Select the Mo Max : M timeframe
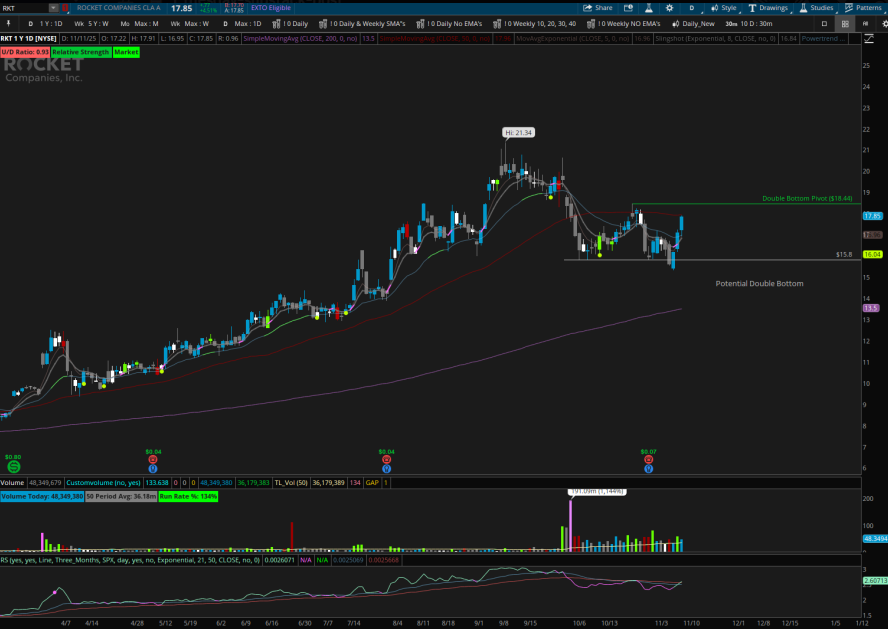This screenshot has height=629, width=888. click(139, 24)
